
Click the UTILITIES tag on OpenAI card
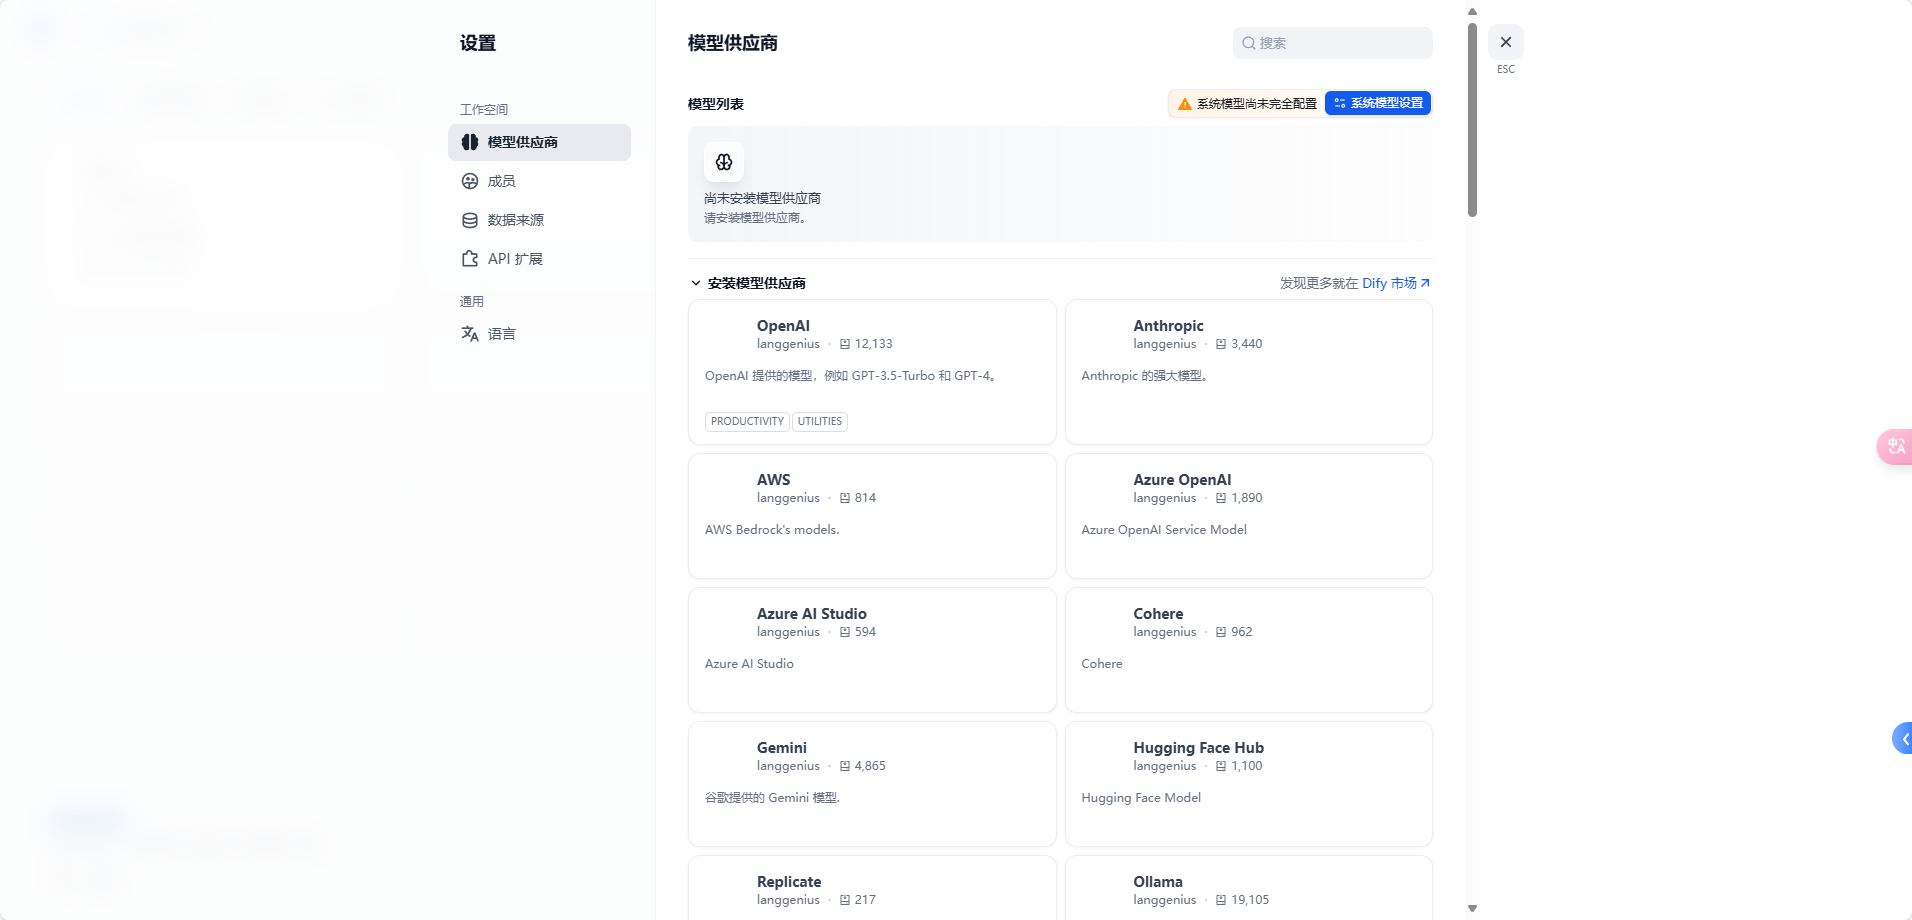coord(820,422)
